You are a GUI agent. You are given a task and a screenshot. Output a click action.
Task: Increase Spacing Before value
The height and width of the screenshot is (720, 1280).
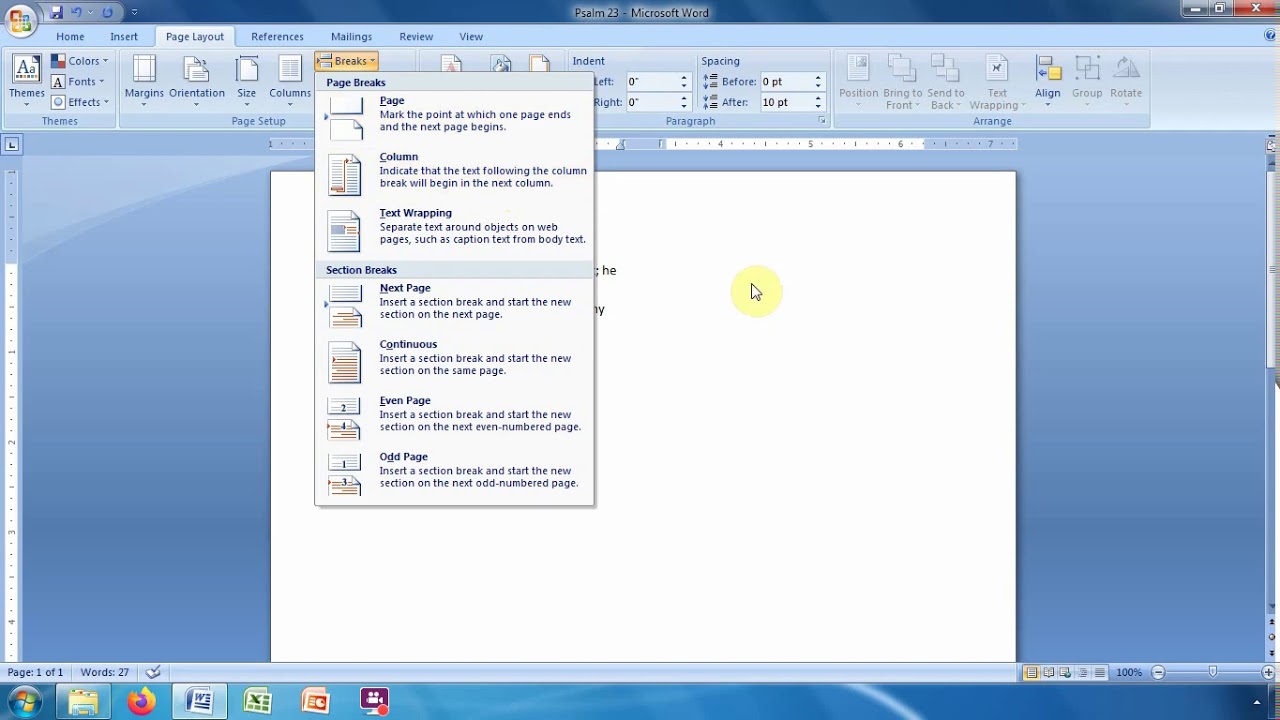coord(818,78)
